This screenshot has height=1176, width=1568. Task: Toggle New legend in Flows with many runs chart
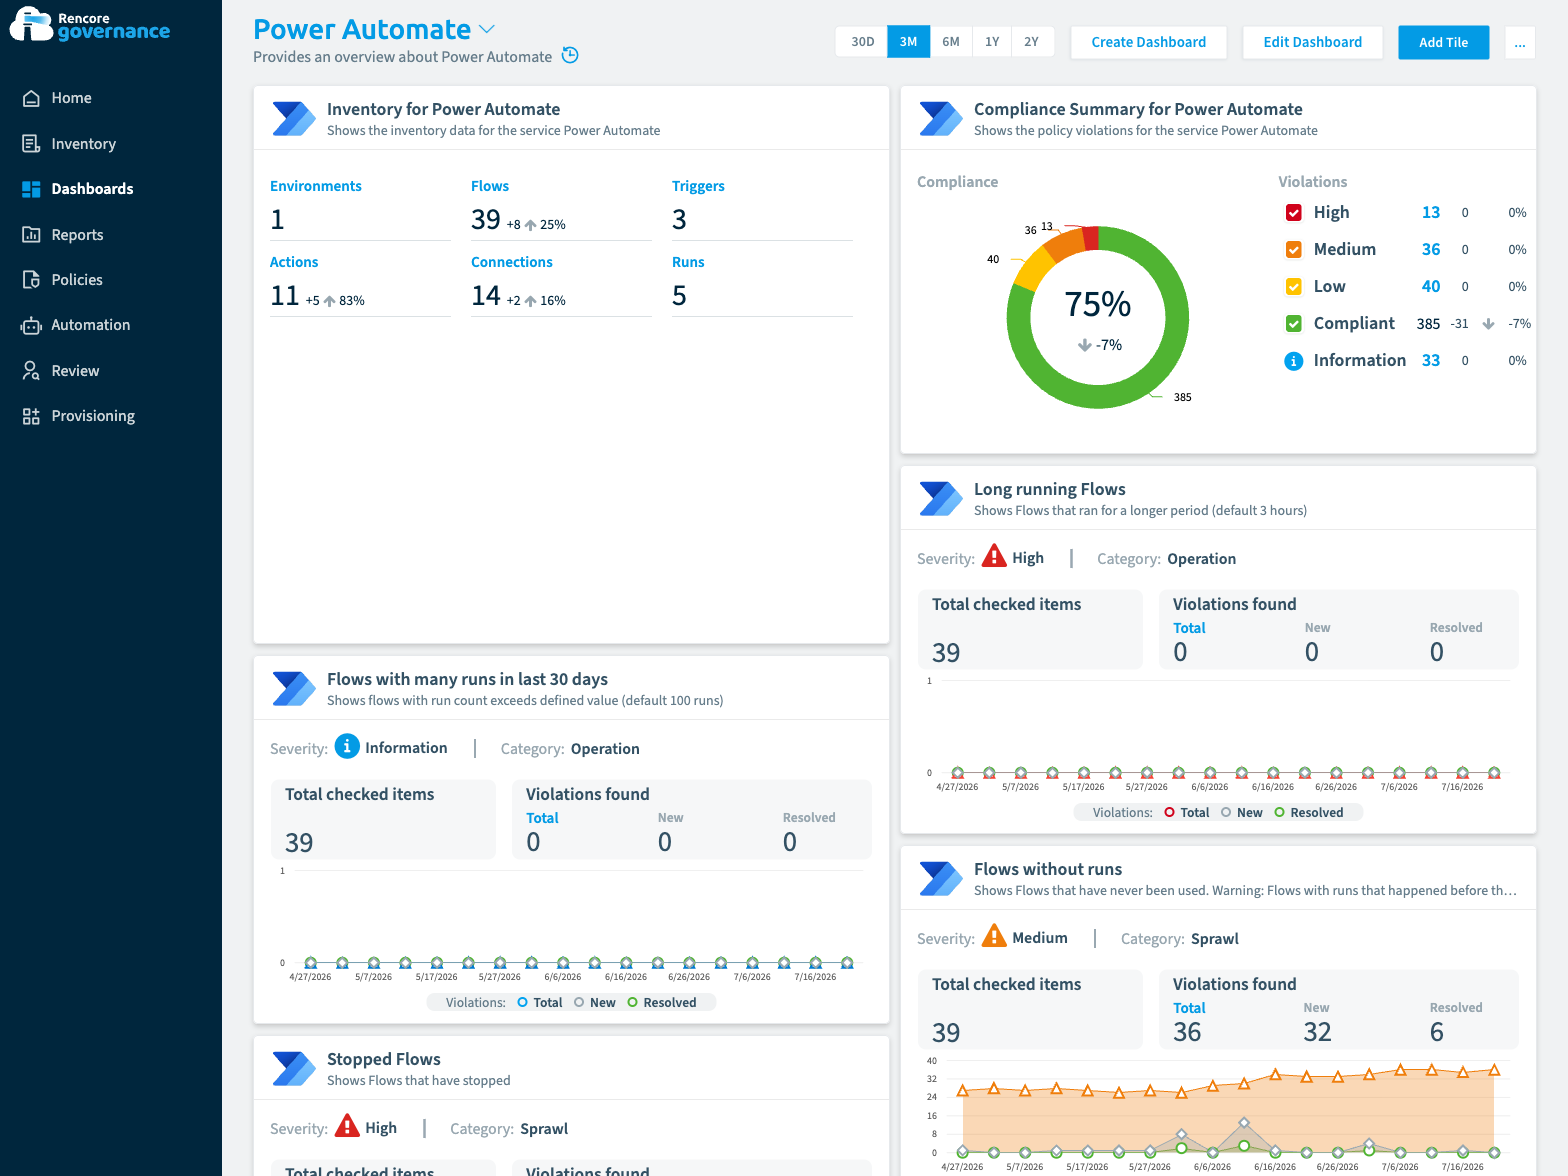(x=595, y=1003)
